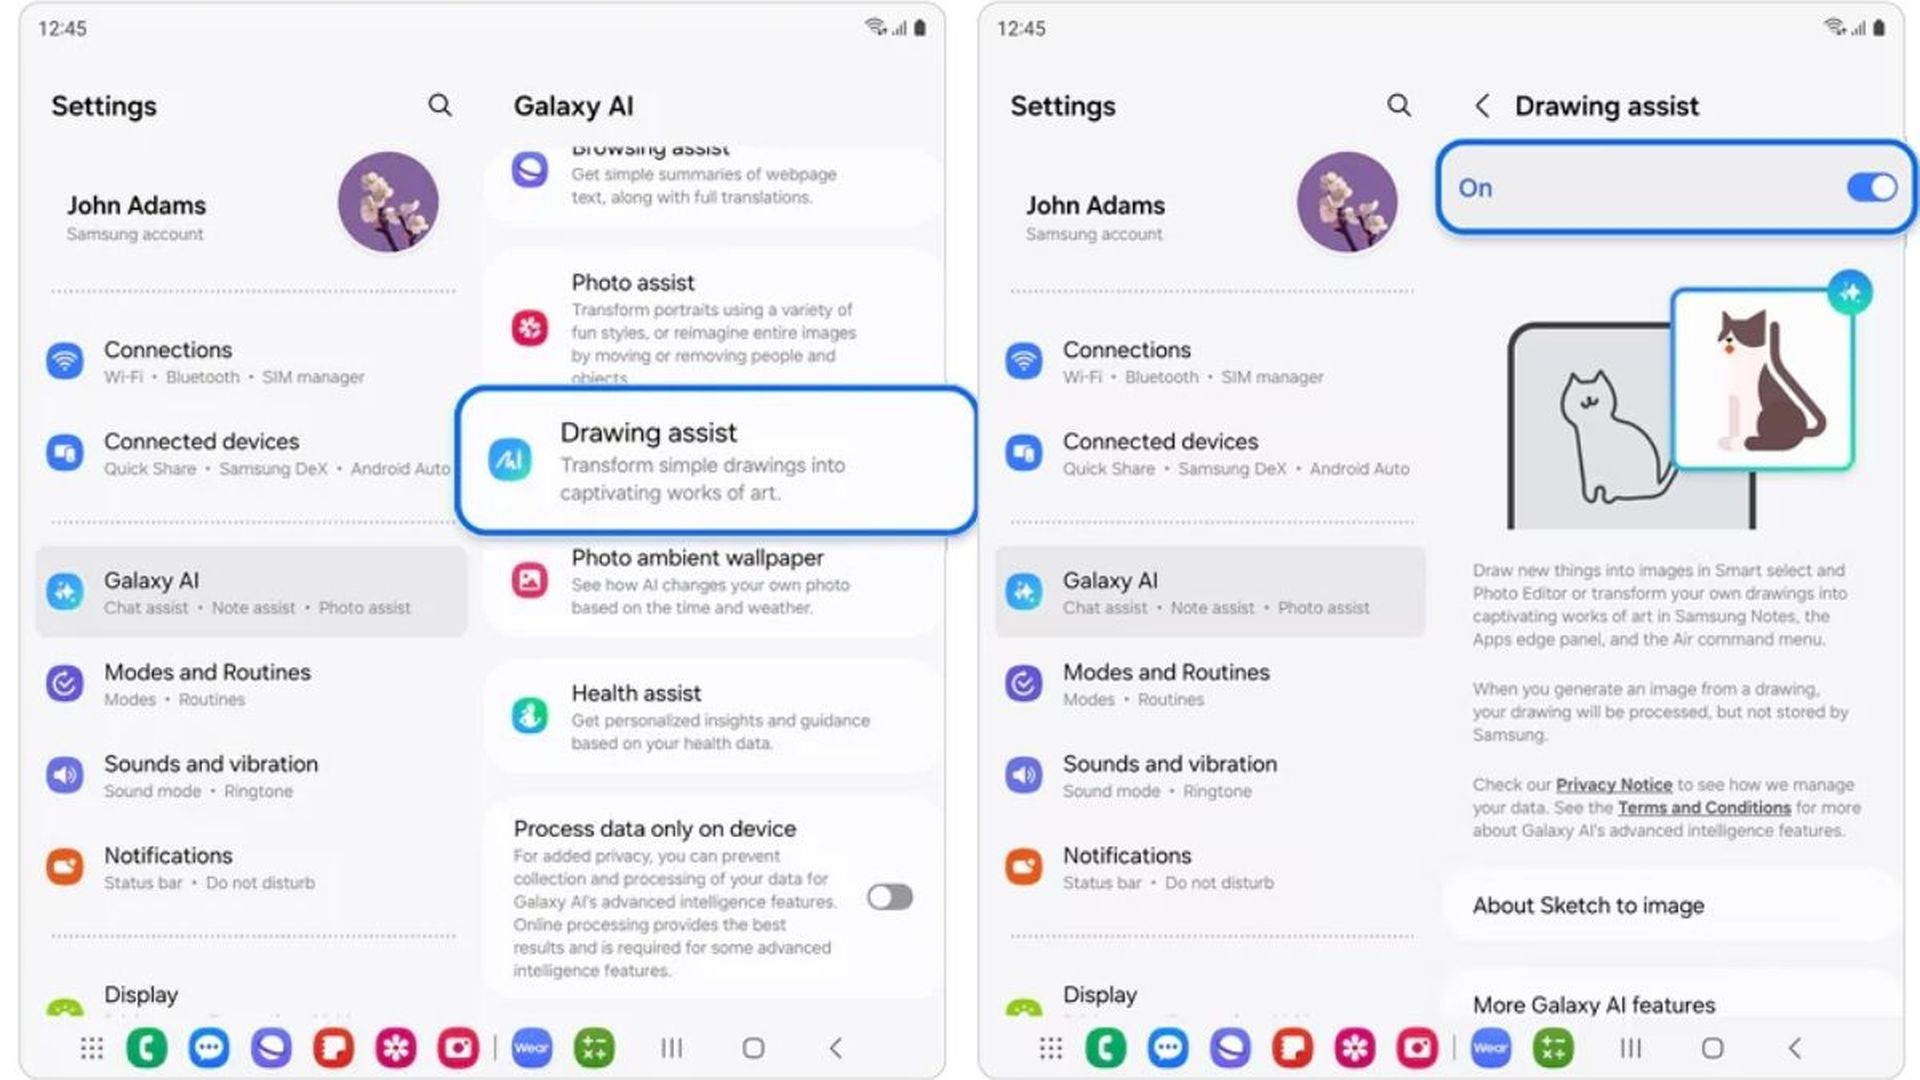
Task: Enable Chat Assist feature toggle
Action: coord(1875,187)
